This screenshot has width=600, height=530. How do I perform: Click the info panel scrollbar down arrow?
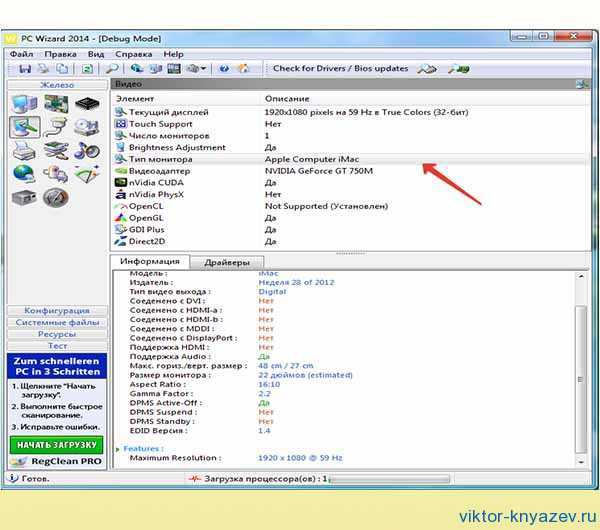pos(581,462)
